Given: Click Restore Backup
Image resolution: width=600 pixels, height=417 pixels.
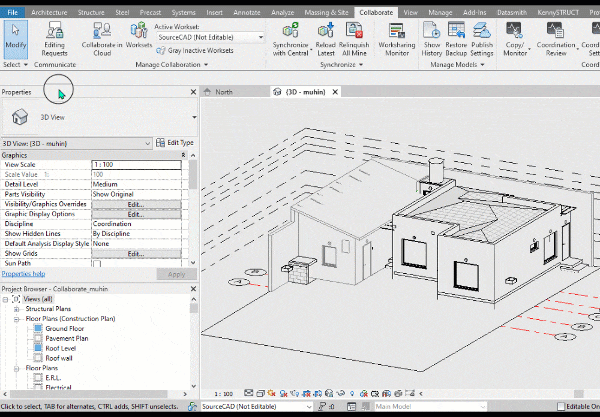Looking at the screenshot, I should click(456, 39).
